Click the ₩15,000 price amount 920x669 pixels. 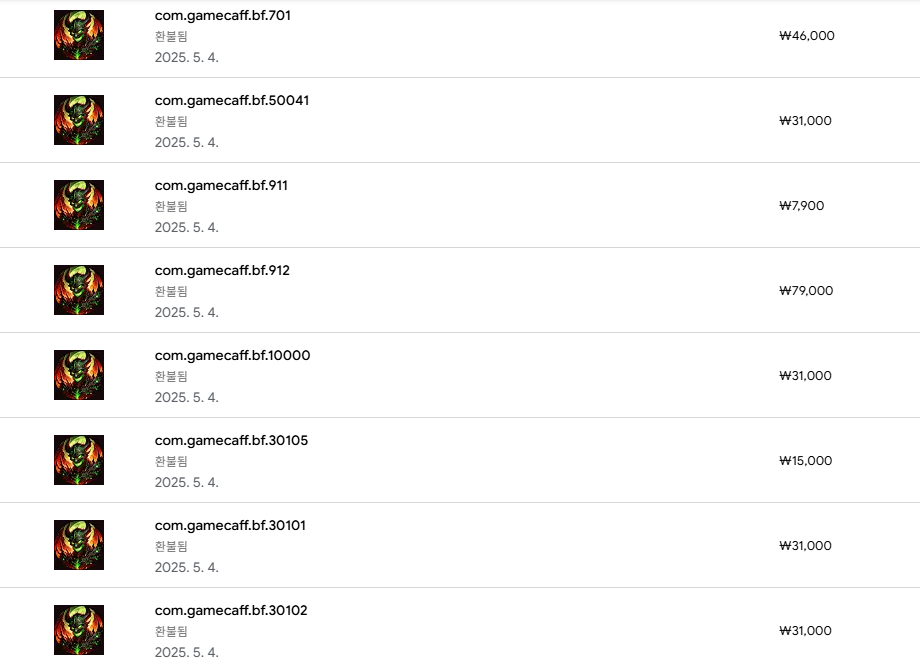tap(806, 461)
